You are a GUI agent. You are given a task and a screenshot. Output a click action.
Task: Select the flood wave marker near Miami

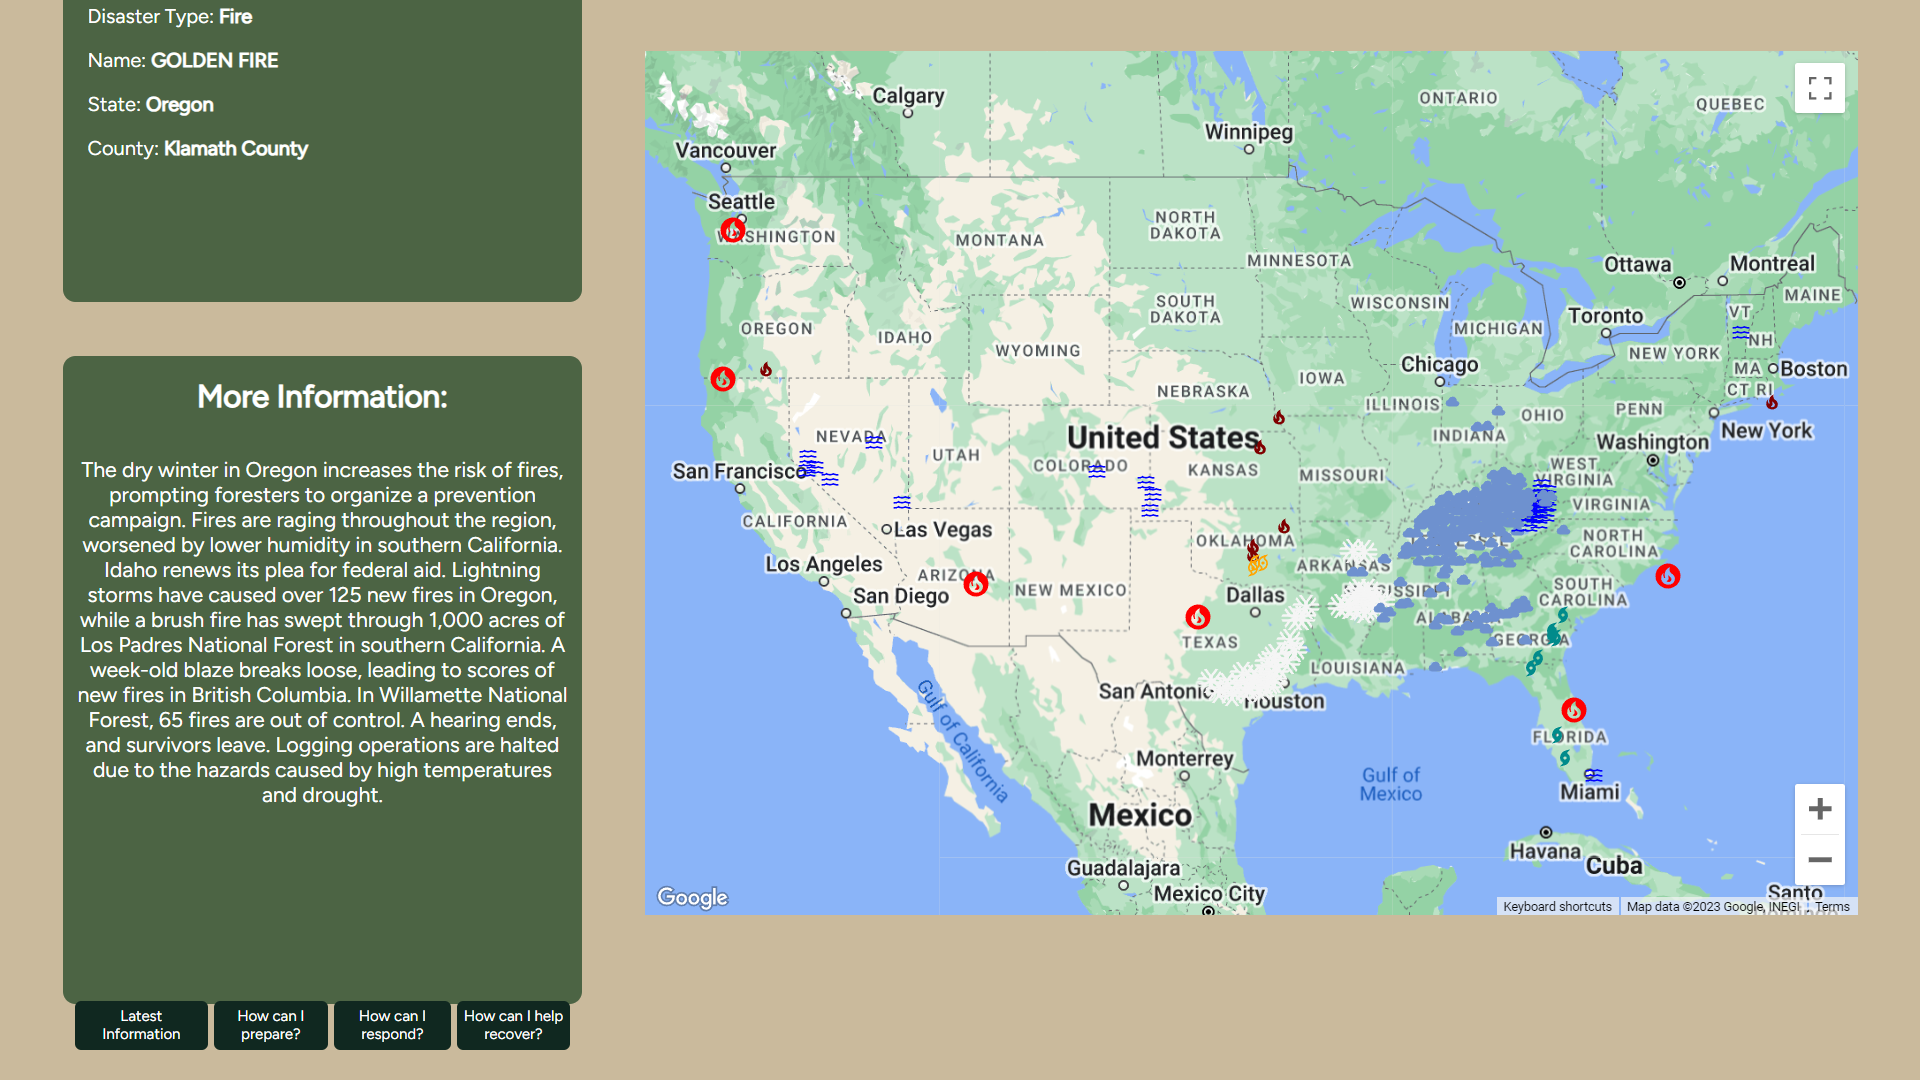pyautogui.click(x=1593, y=775)
